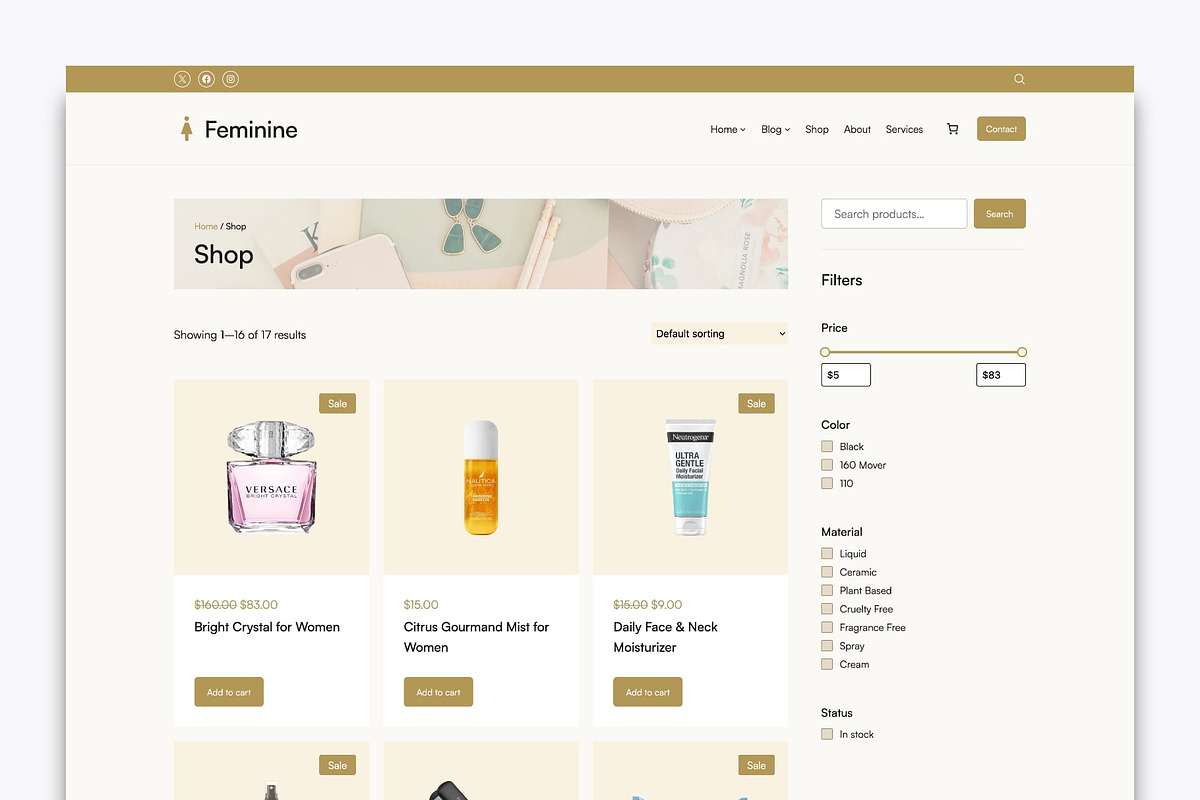The height and width of the screenshot is (800, 1200).
Task: Open Daily Face & Neck Moisturizer title
Action: [666, 637]
